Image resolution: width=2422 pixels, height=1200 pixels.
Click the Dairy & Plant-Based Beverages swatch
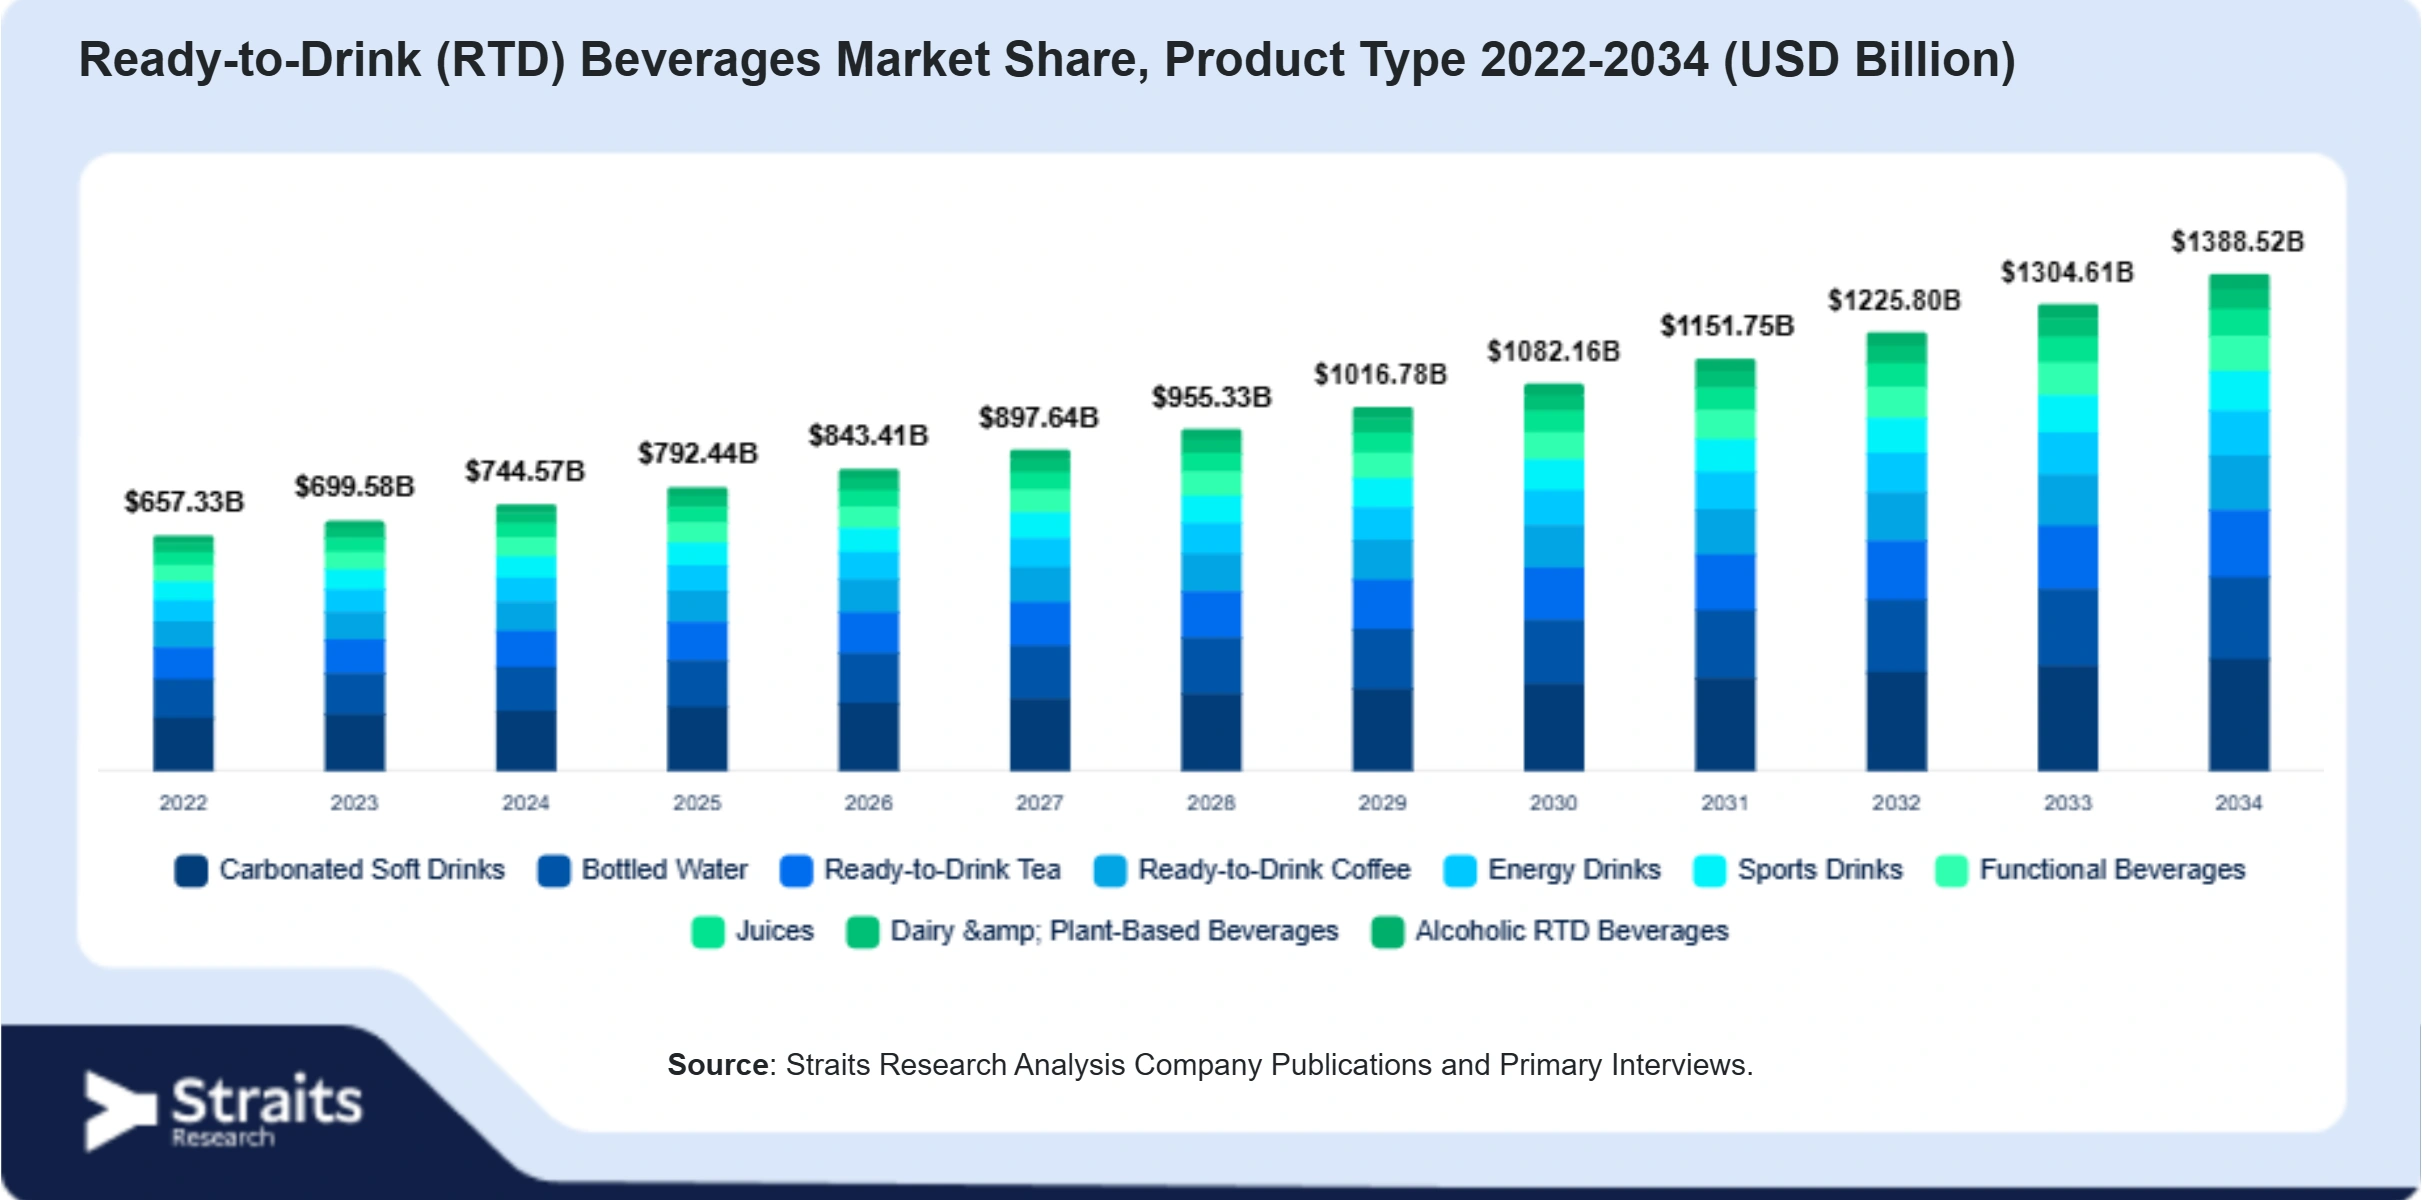(x=862, y=932)
